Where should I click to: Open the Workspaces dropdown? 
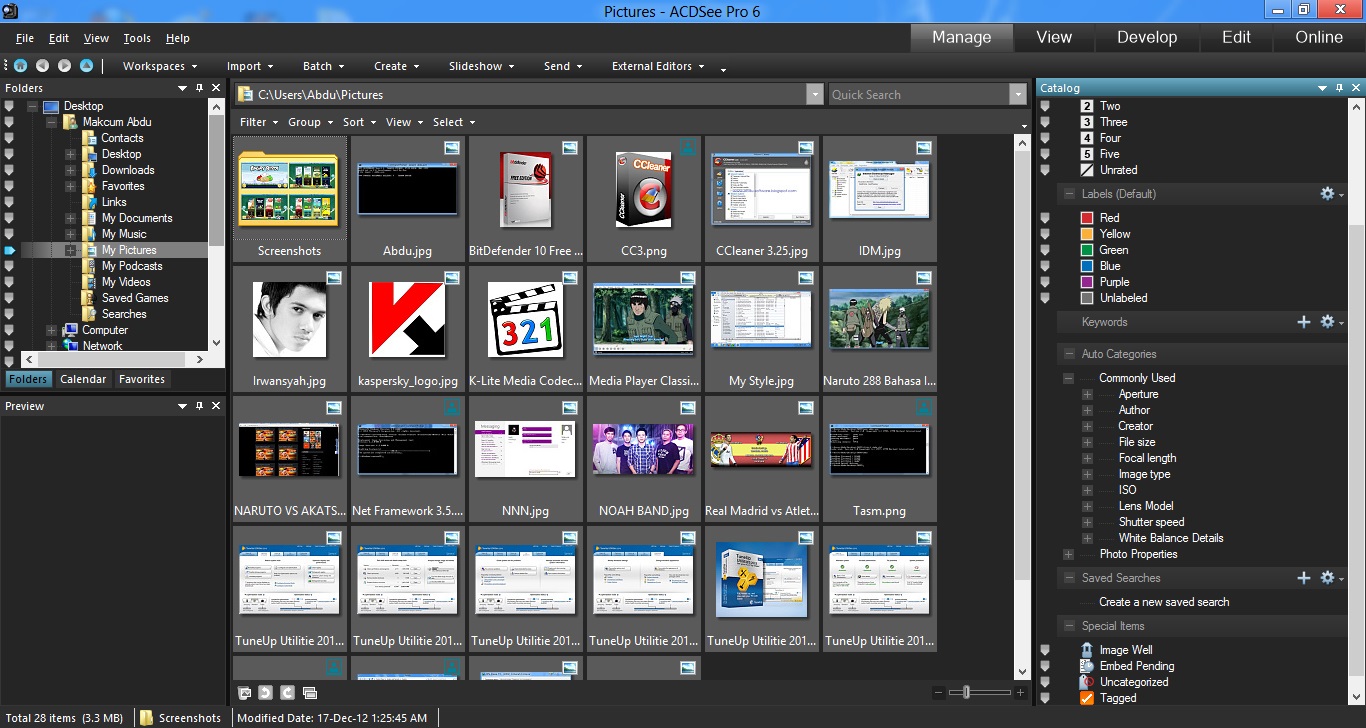tap(160, 66)
